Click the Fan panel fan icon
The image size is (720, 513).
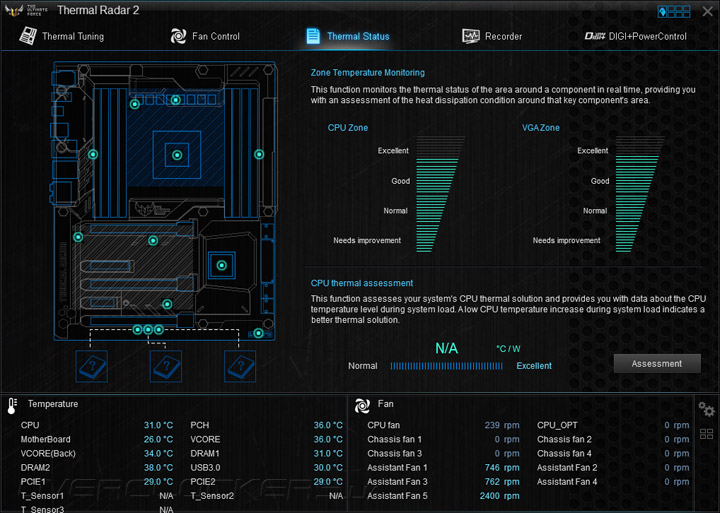[x=362, y=405]
